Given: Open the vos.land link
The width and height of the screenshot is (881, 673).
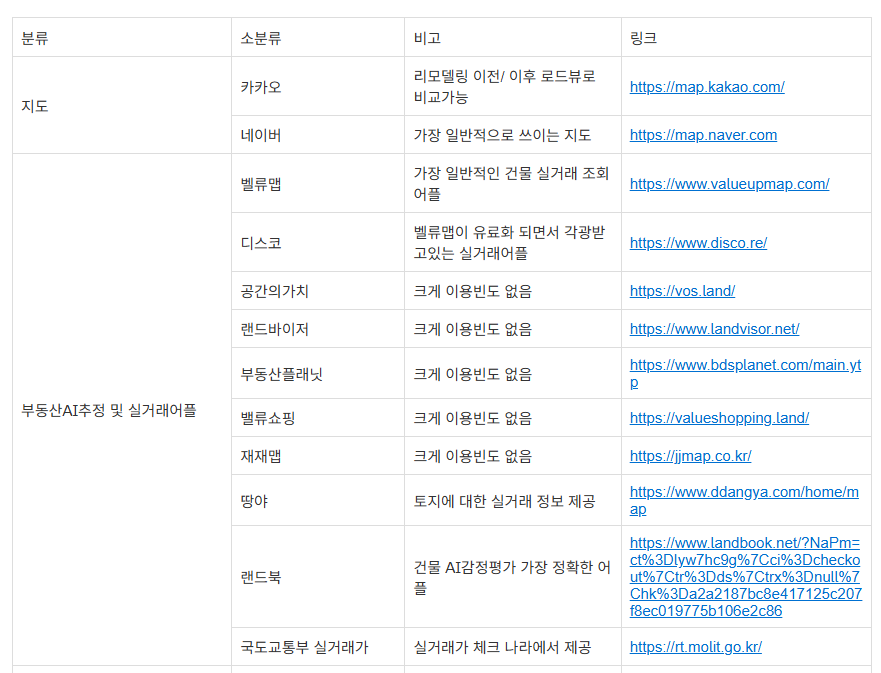Looking at the screenshot, I should tap(682, 291).
